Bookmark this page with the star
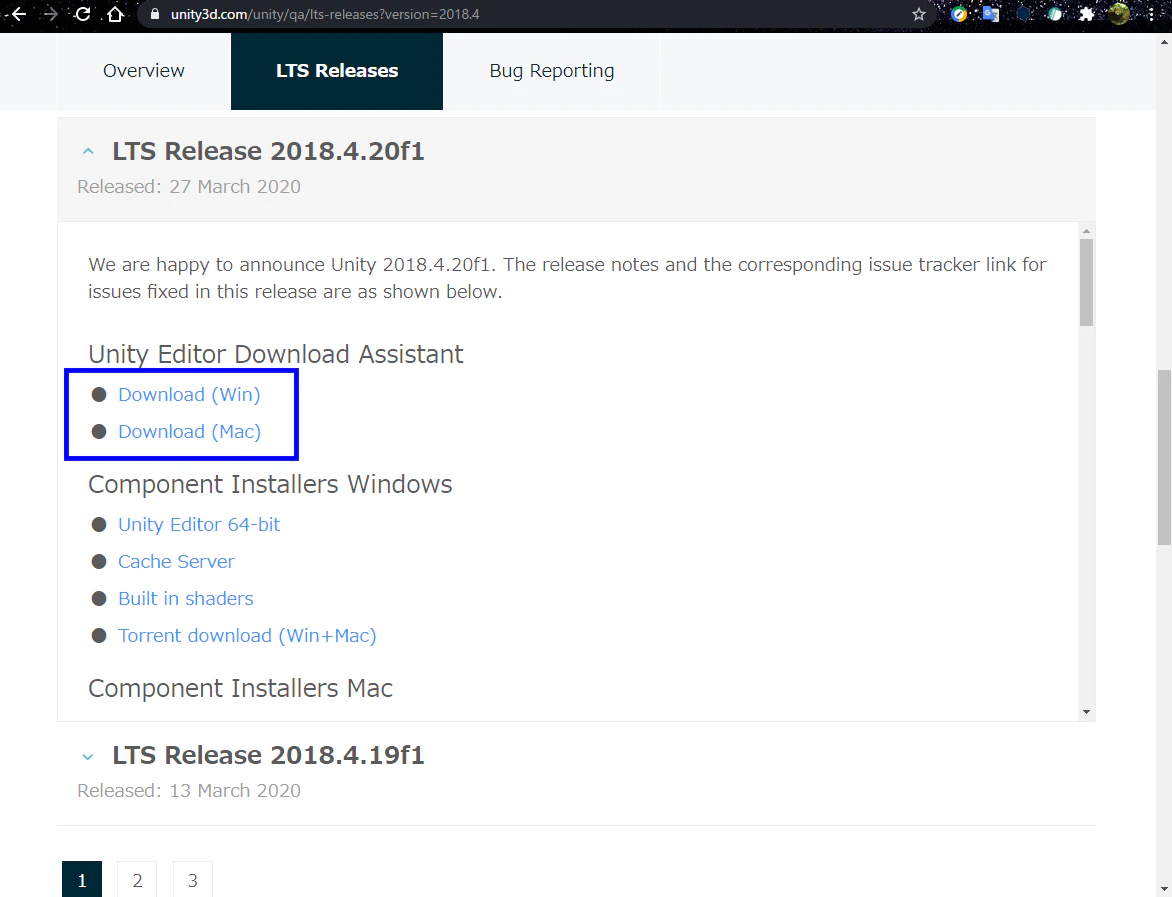 [x=919, y=14]
